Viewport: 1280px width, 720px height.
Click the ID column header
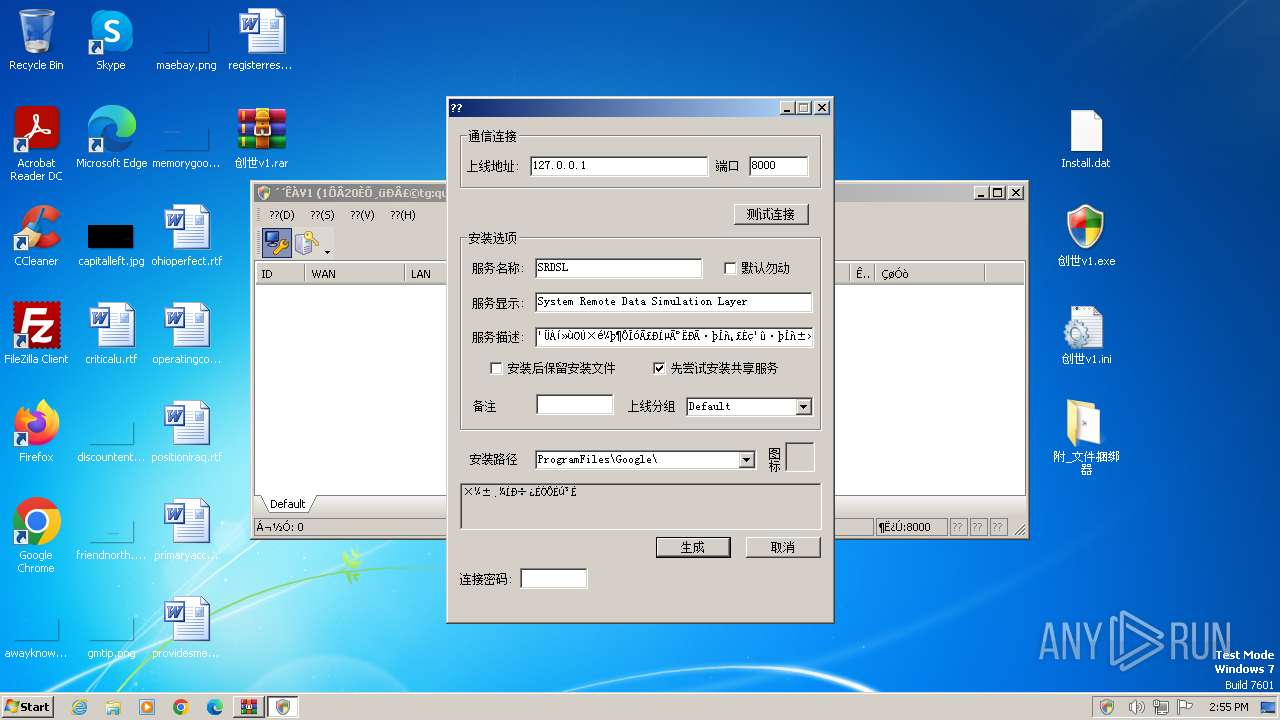[280, 273]
